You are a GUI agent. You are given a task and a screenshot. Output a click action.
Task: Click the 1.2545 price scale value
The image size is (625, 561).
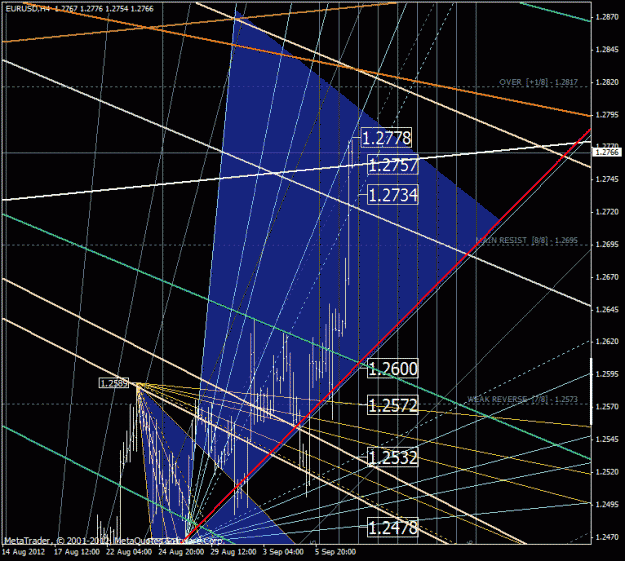click(x=607, y=439)
